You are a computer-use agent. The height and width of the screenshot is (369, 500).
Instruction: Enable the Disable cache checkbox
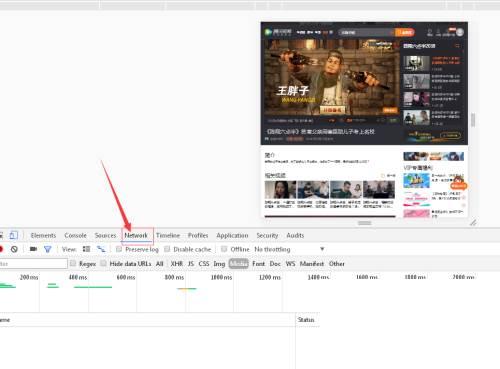point(167,249)
